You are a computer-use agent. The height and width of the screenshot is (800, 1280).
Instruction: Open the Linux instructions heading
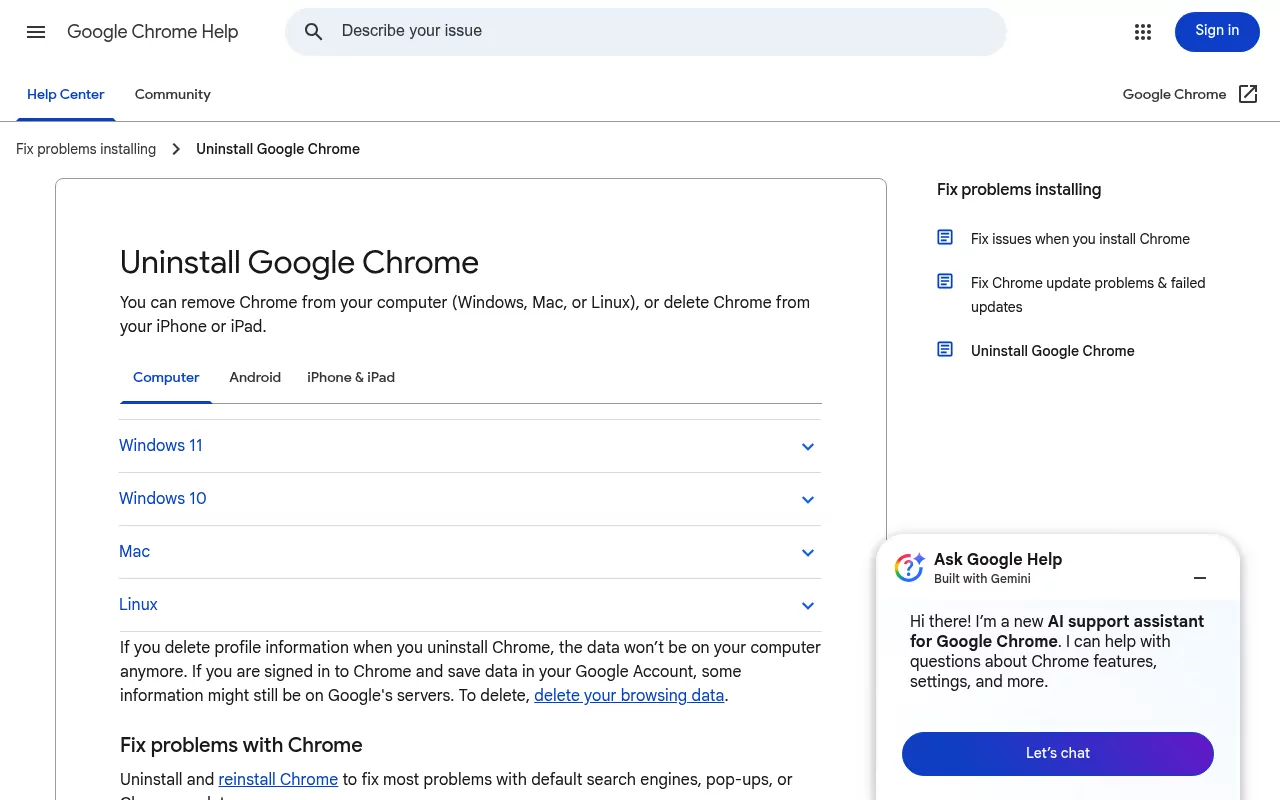pyautogui.click(x=139, y=605)
